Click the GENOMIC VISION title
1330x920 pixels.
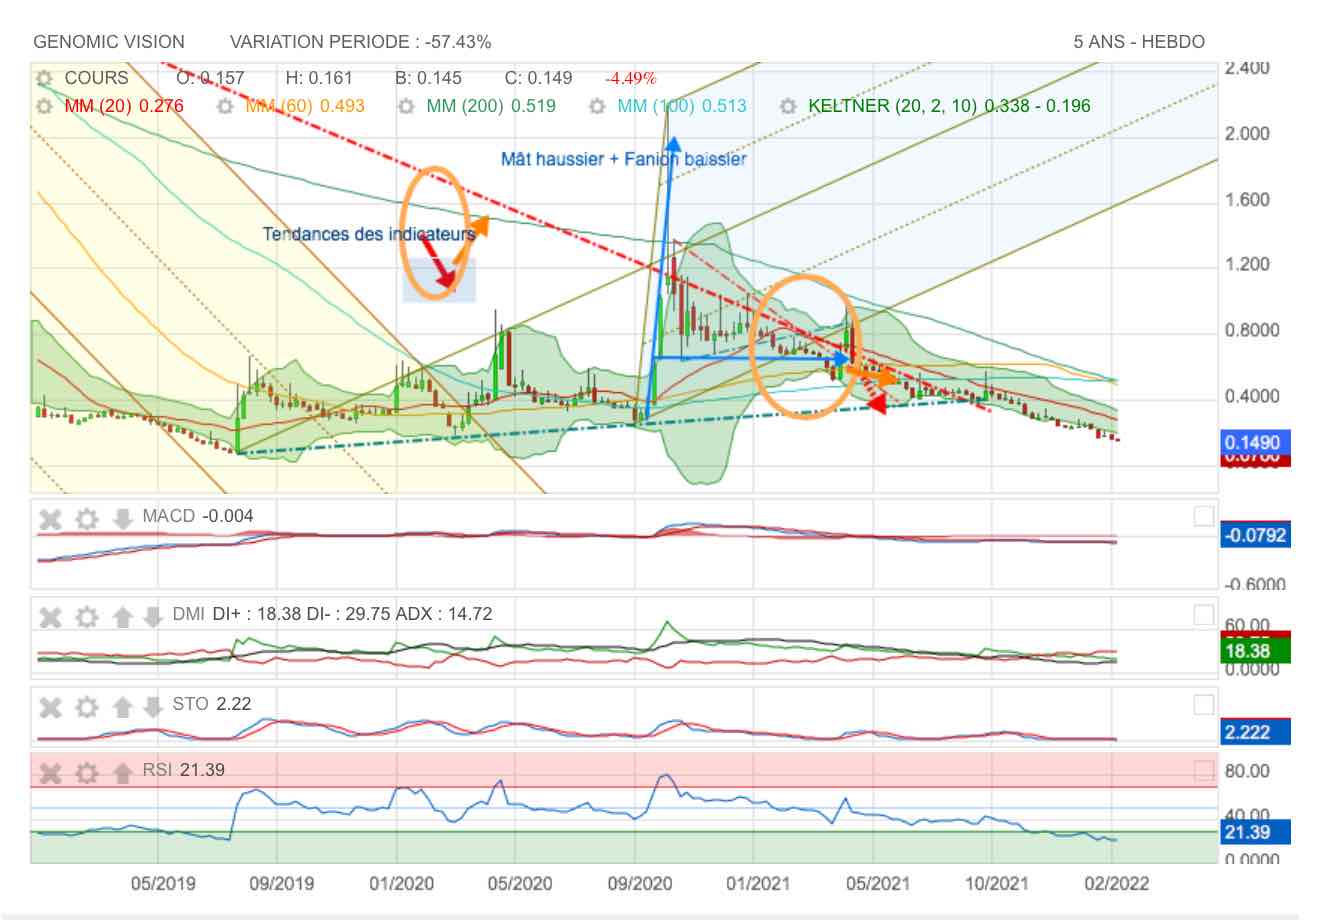click(109, 42)
